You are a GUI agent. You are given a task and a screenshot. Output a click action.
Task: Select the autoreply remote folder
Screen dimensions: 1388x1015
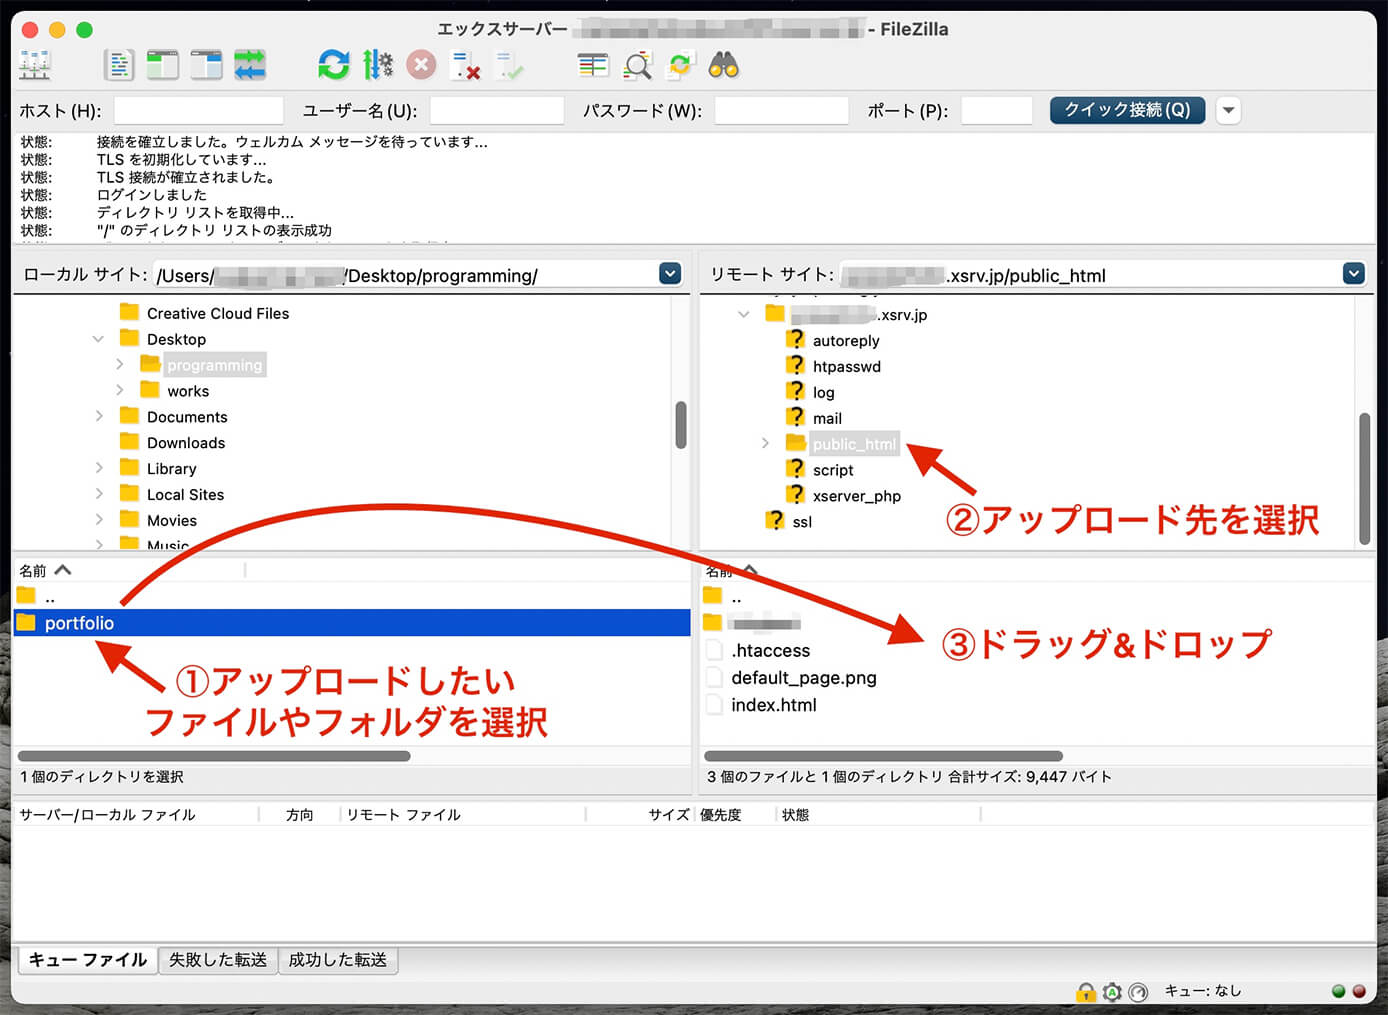[846, 340]
